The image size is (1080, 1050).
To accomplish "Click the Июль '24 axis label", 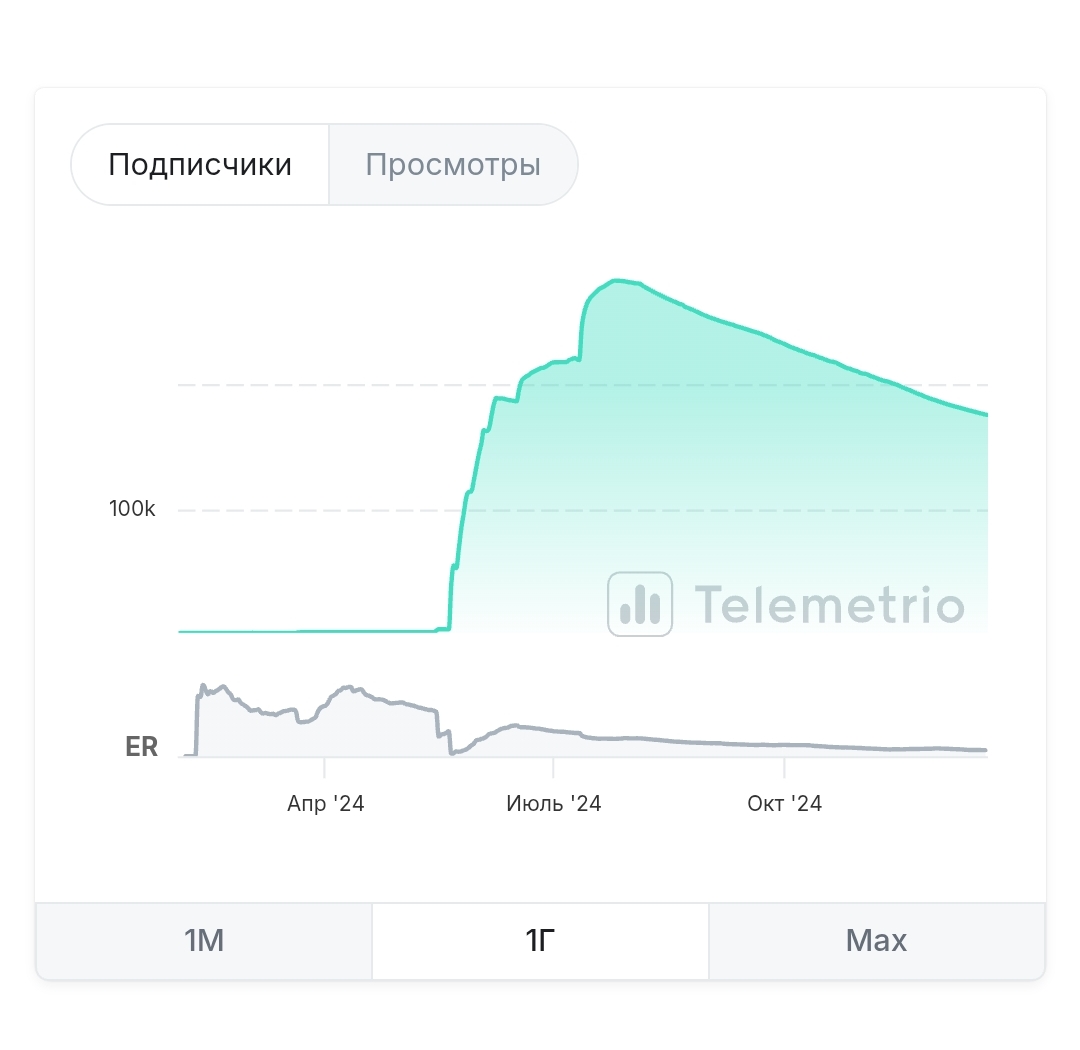I will tap(554, 804).
